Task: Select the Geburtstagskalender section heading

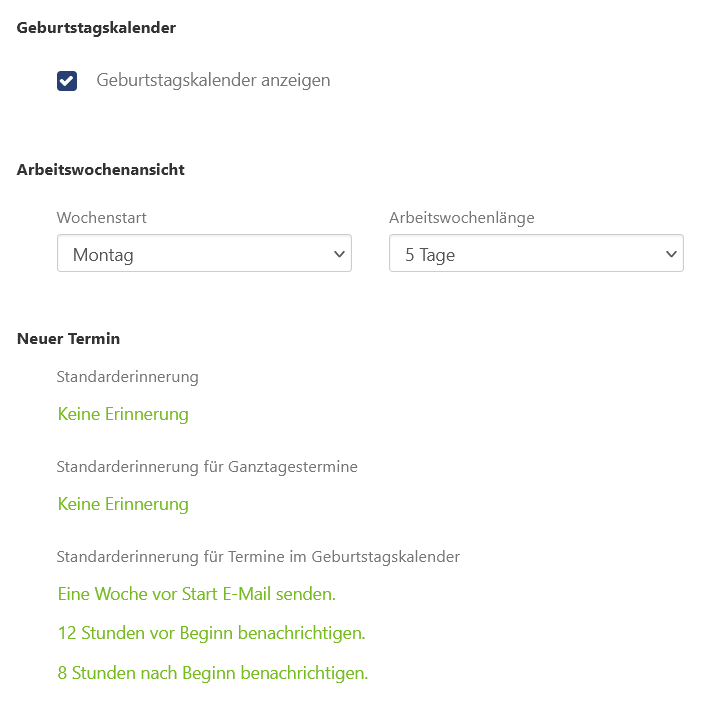Action: [x=96, y=28]
